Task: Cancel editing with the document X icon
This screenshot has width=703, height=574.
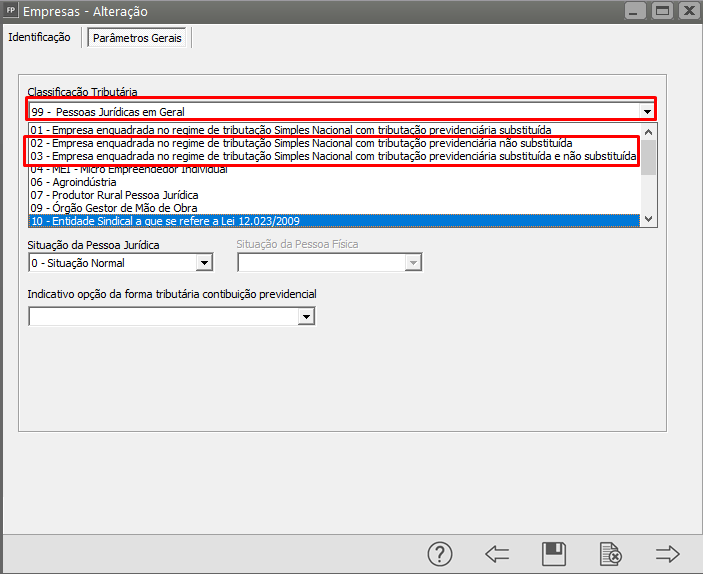Action: coord(611,554)
